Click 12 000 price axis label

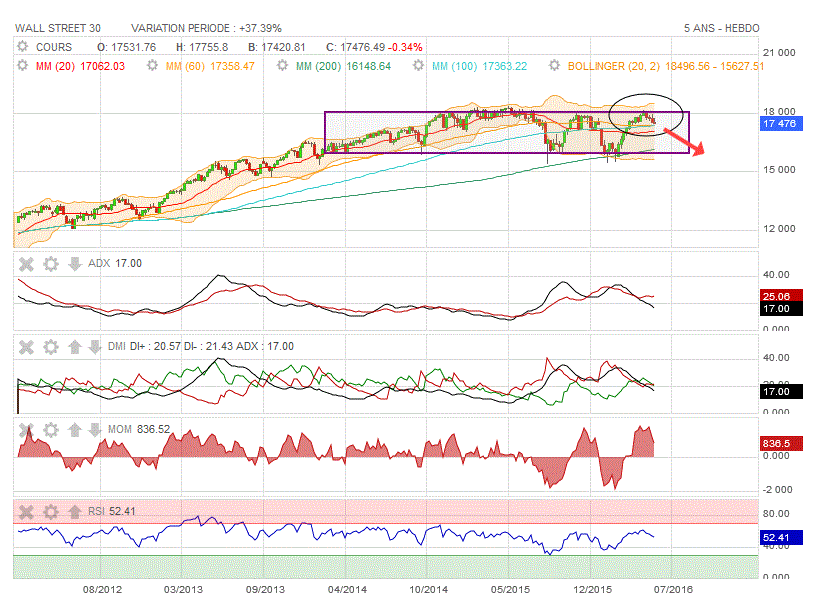pos(779,228)
